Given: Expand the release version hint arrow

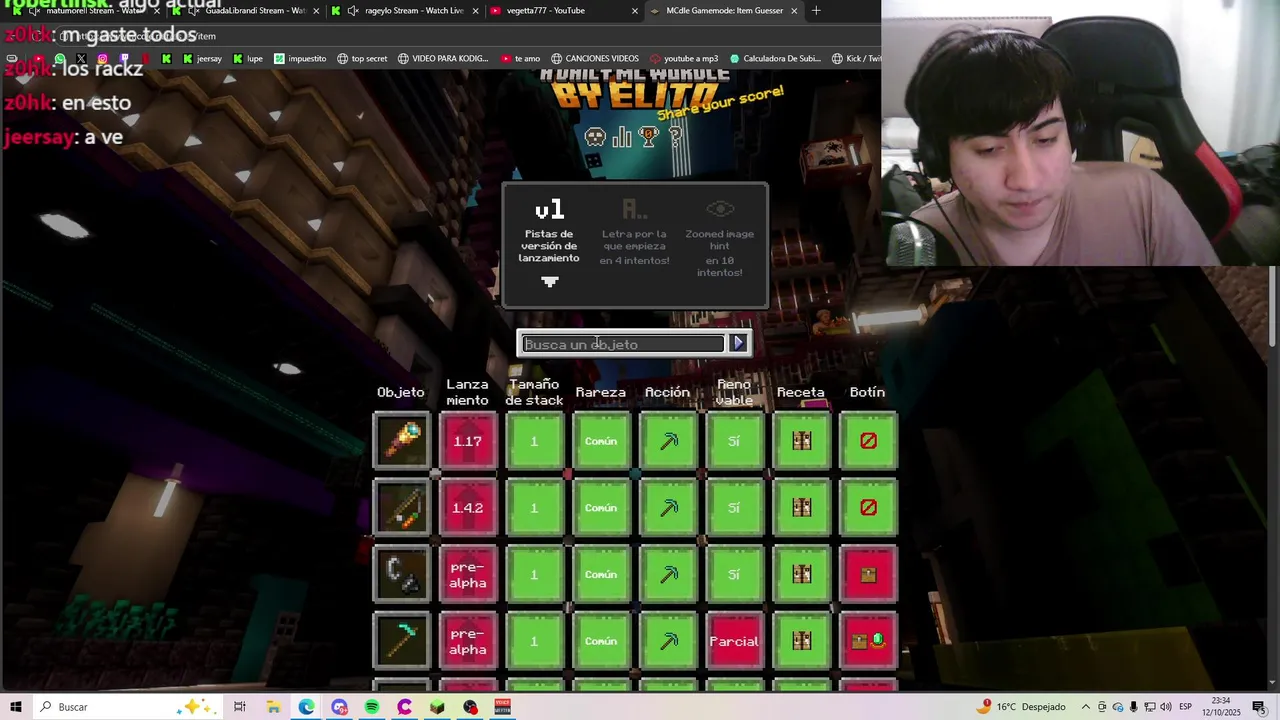Looking at the screenshot, I should click(549, 282).
